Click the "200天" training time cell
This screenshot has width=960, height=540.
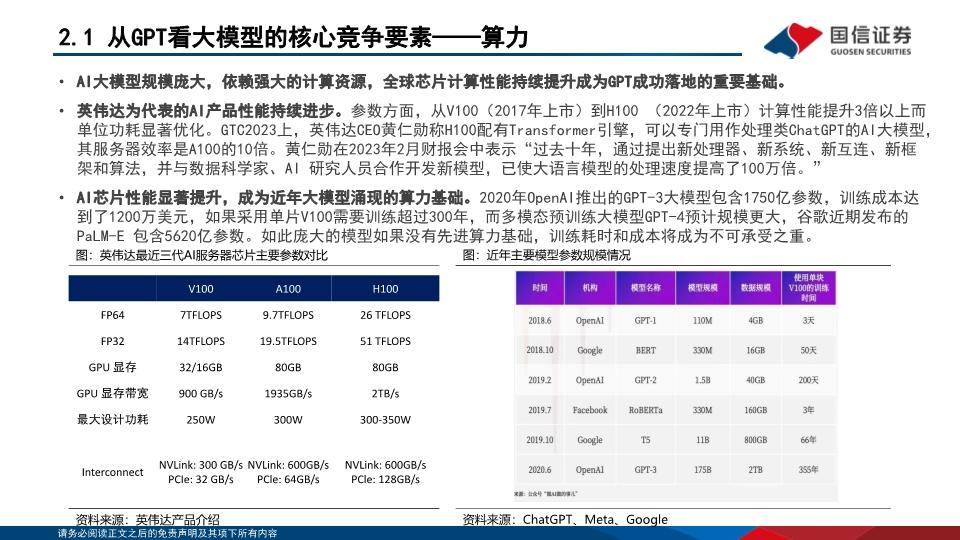[808, 380]
